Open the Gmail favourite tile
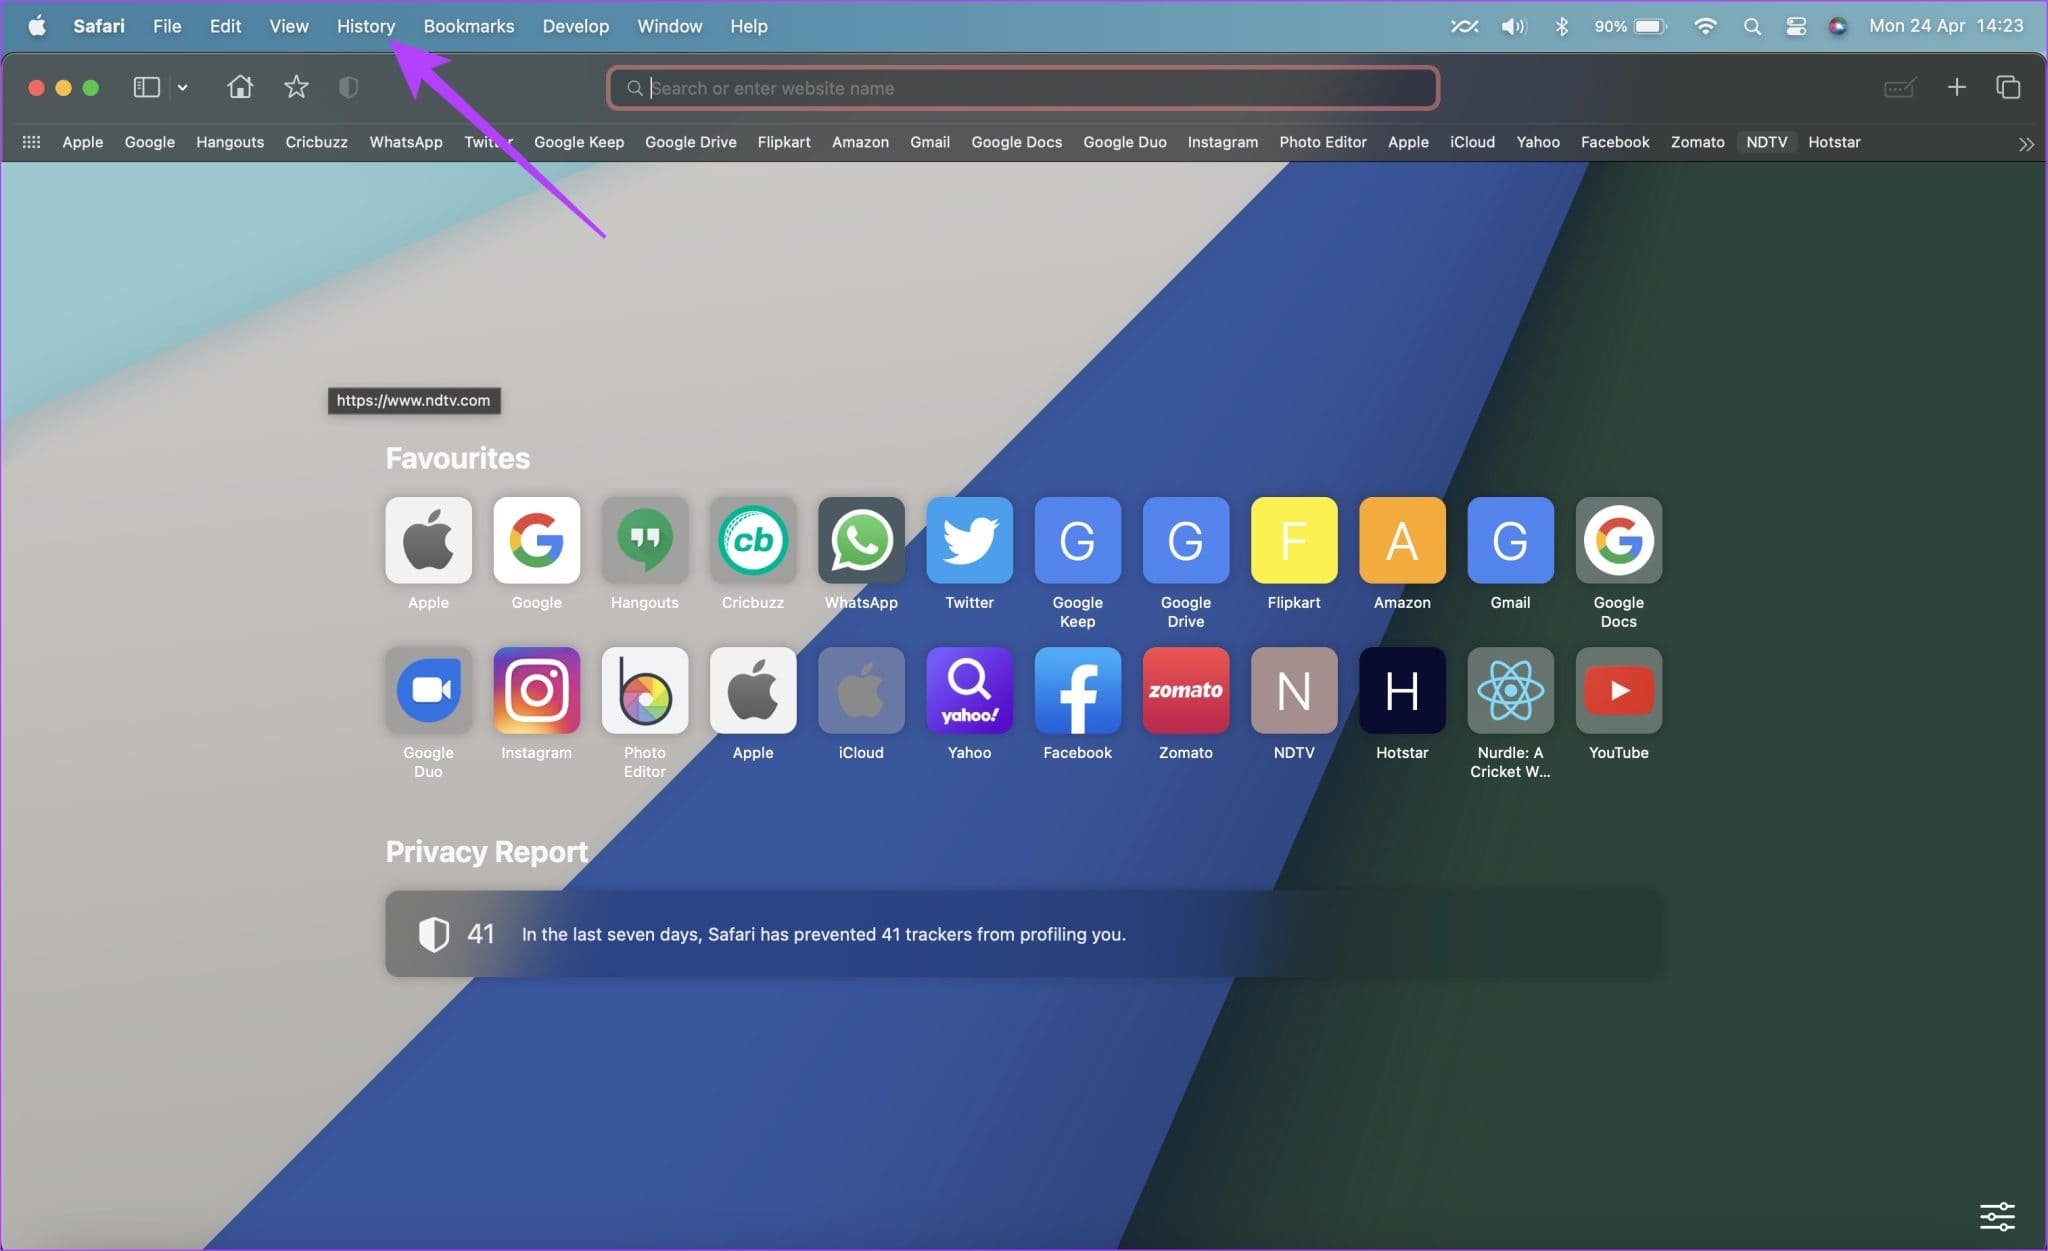The width and height of the screenshot is (2048, 1251). tap(1510, 540)
